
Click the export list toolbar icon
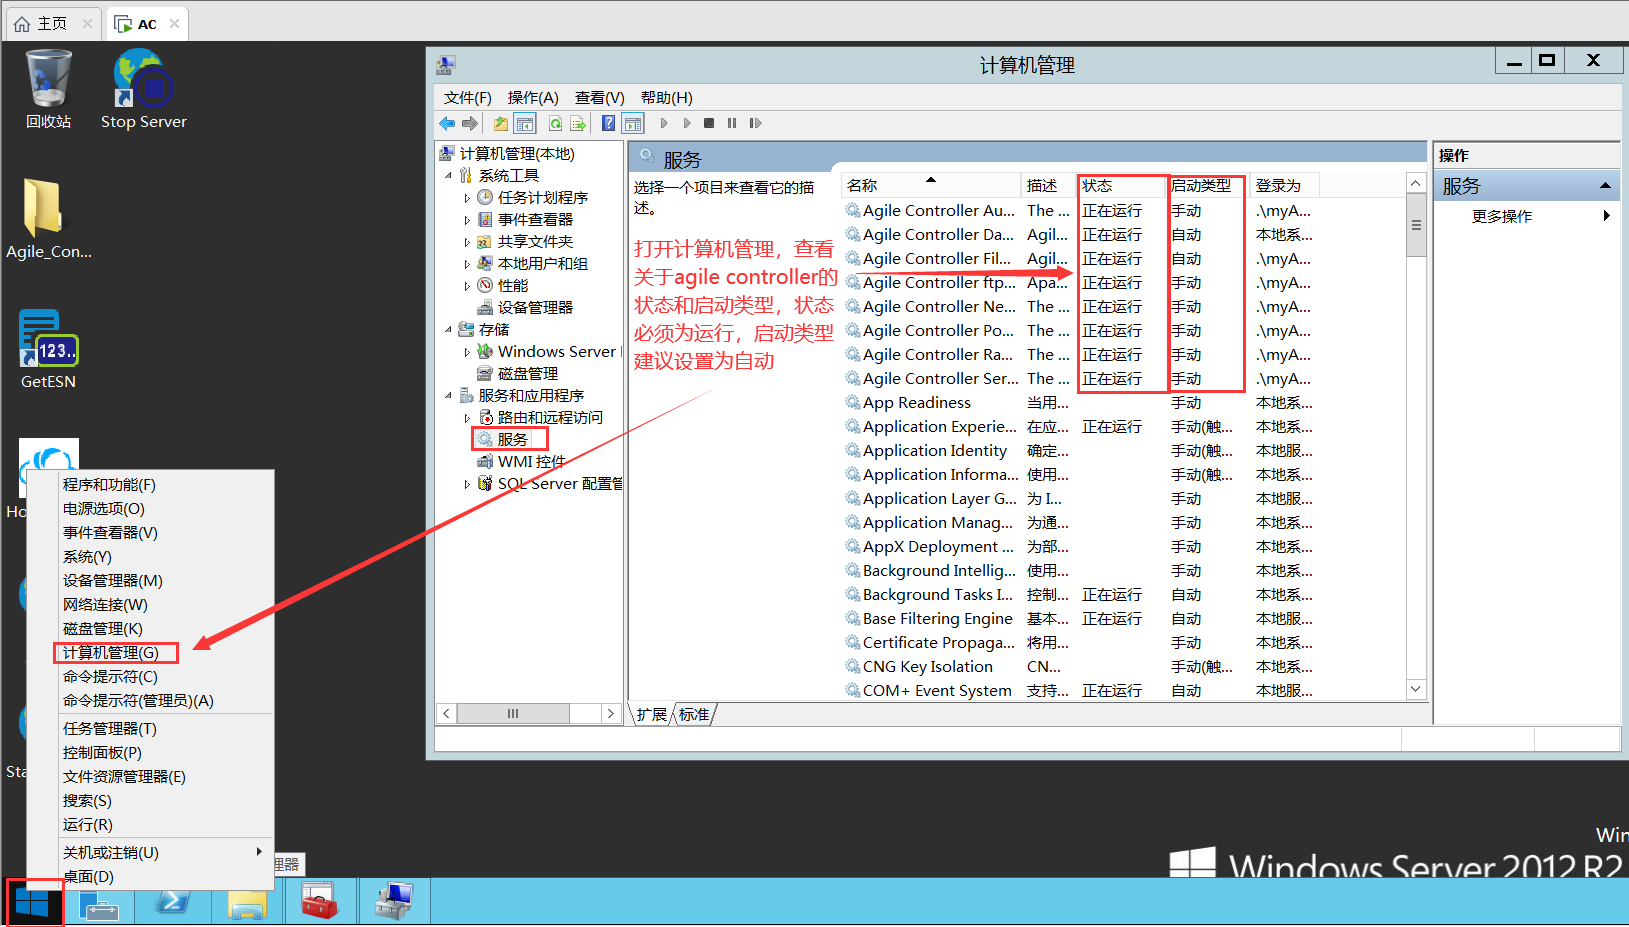pyautogui.click(x=578, y=122)
